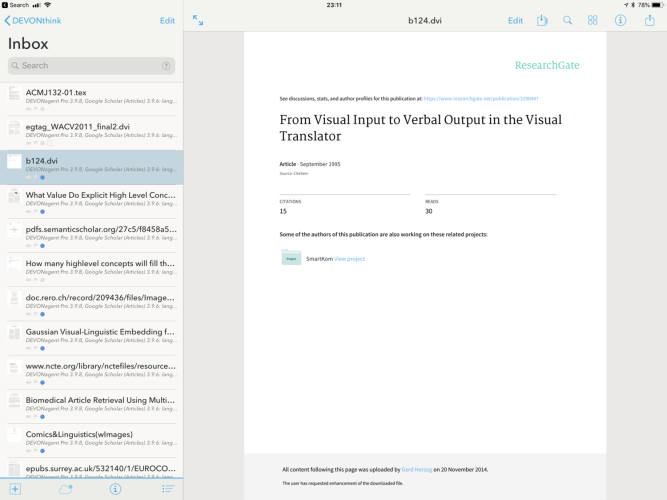Viewport: 667px width, 500px height.
Task: Tap the share icon at top right
Action: (649, 20)
